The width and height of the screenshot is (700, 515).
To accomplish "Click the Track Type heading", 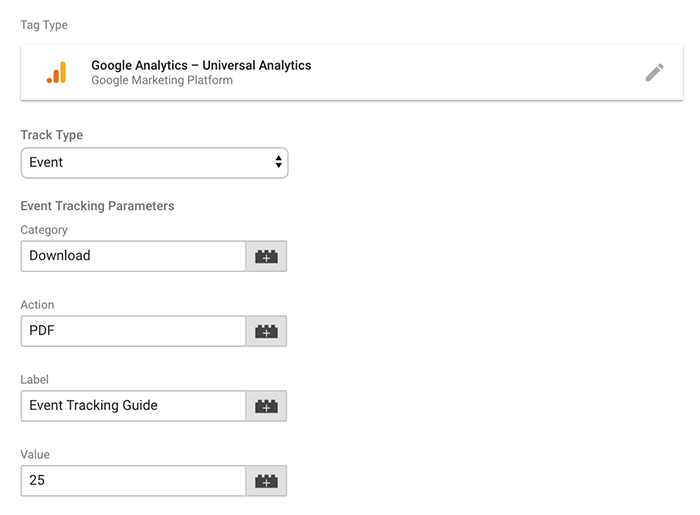I will [x=51, y=135].
